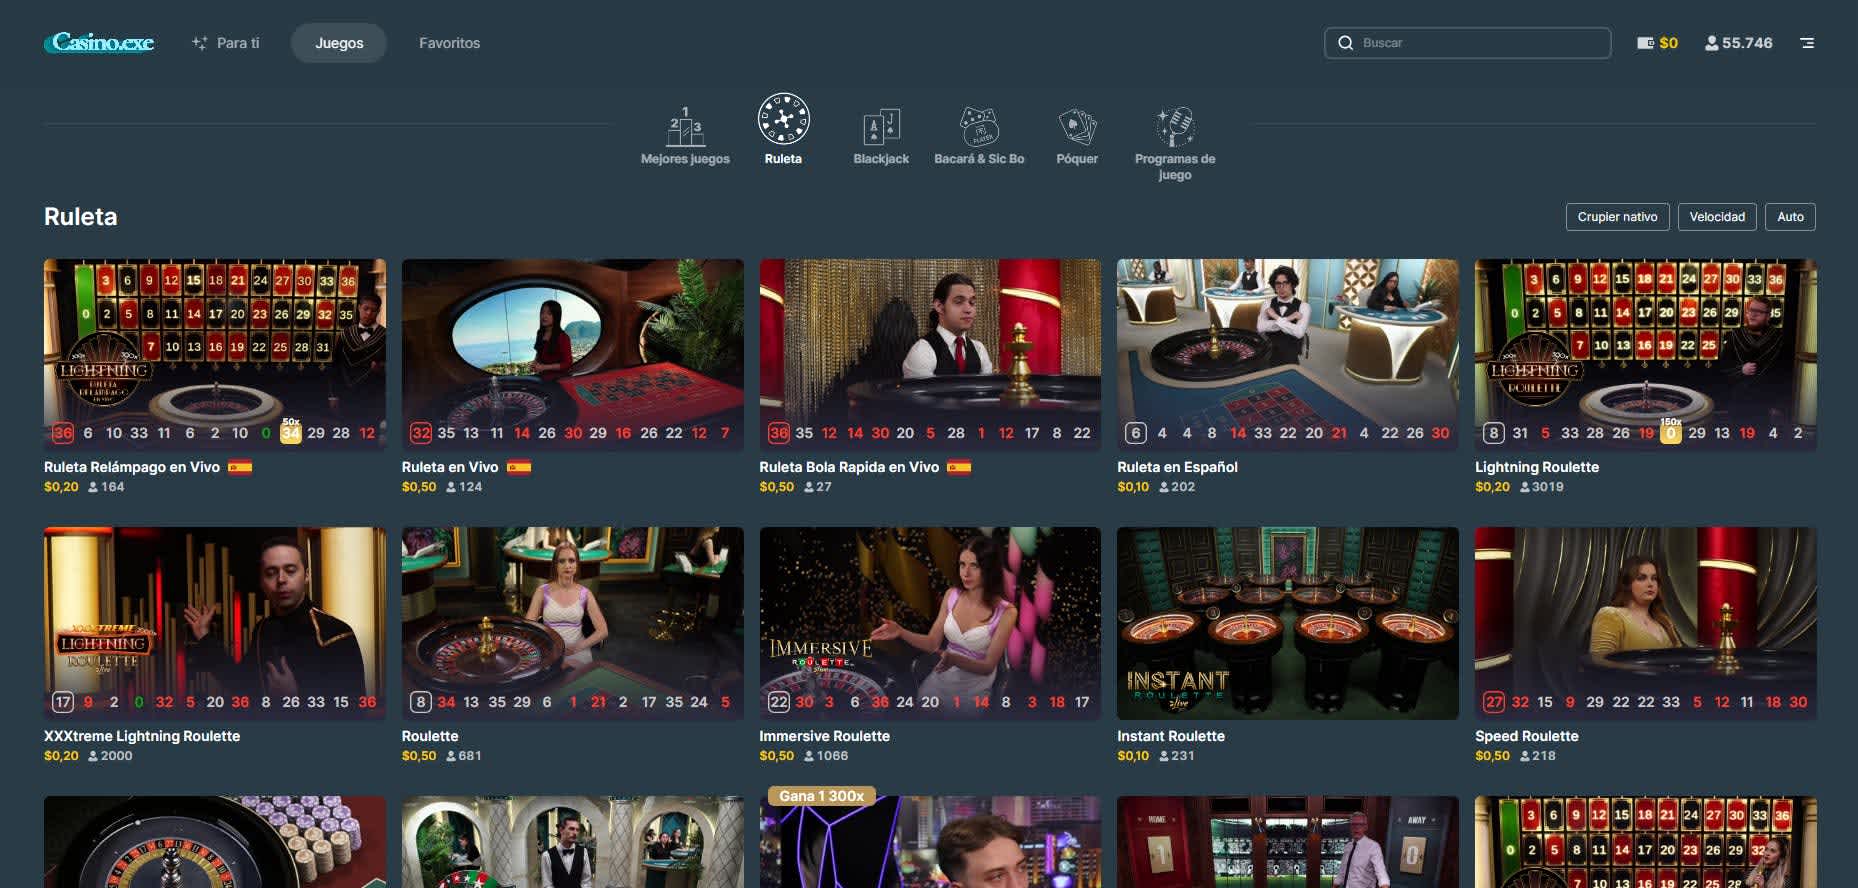Launch the Immersive Roulette thumbnail
Screen dimensions: 1858x888
[930, 623]
